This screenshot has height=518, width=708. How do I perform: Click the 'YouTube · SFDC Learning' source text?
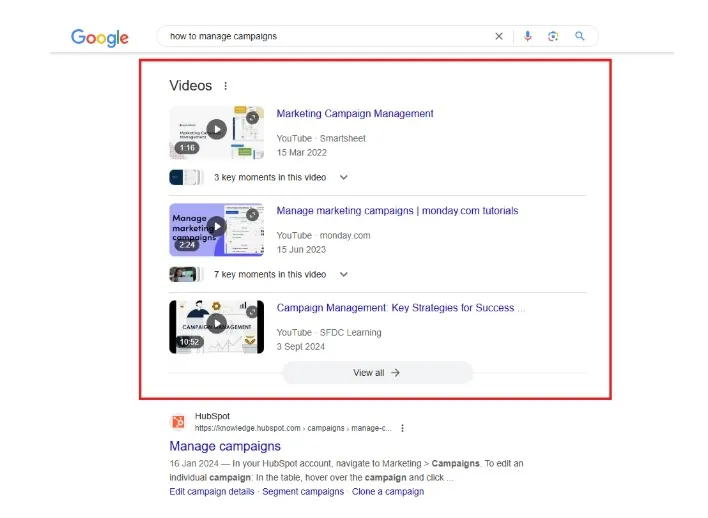(329, 333)
